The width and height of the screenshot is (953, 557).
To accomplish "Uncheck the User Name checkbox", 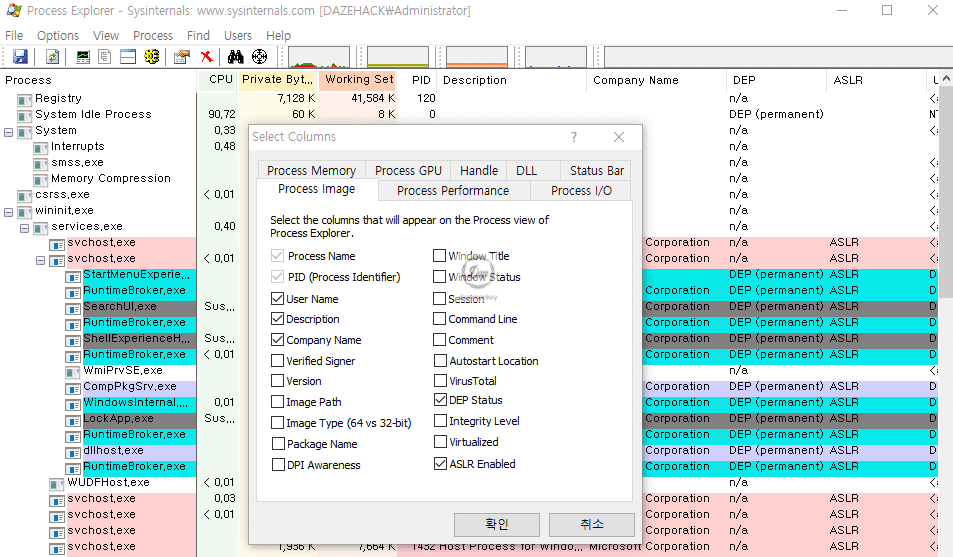I will click(x=278, y=299).
